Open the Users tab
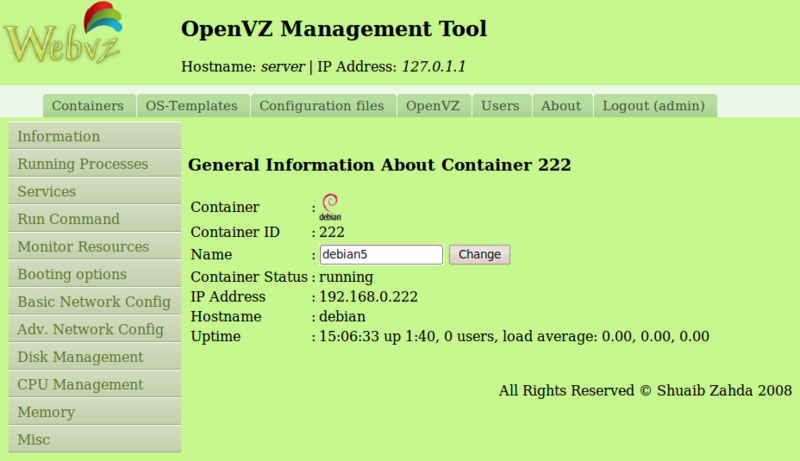 [x=501, y=106]
